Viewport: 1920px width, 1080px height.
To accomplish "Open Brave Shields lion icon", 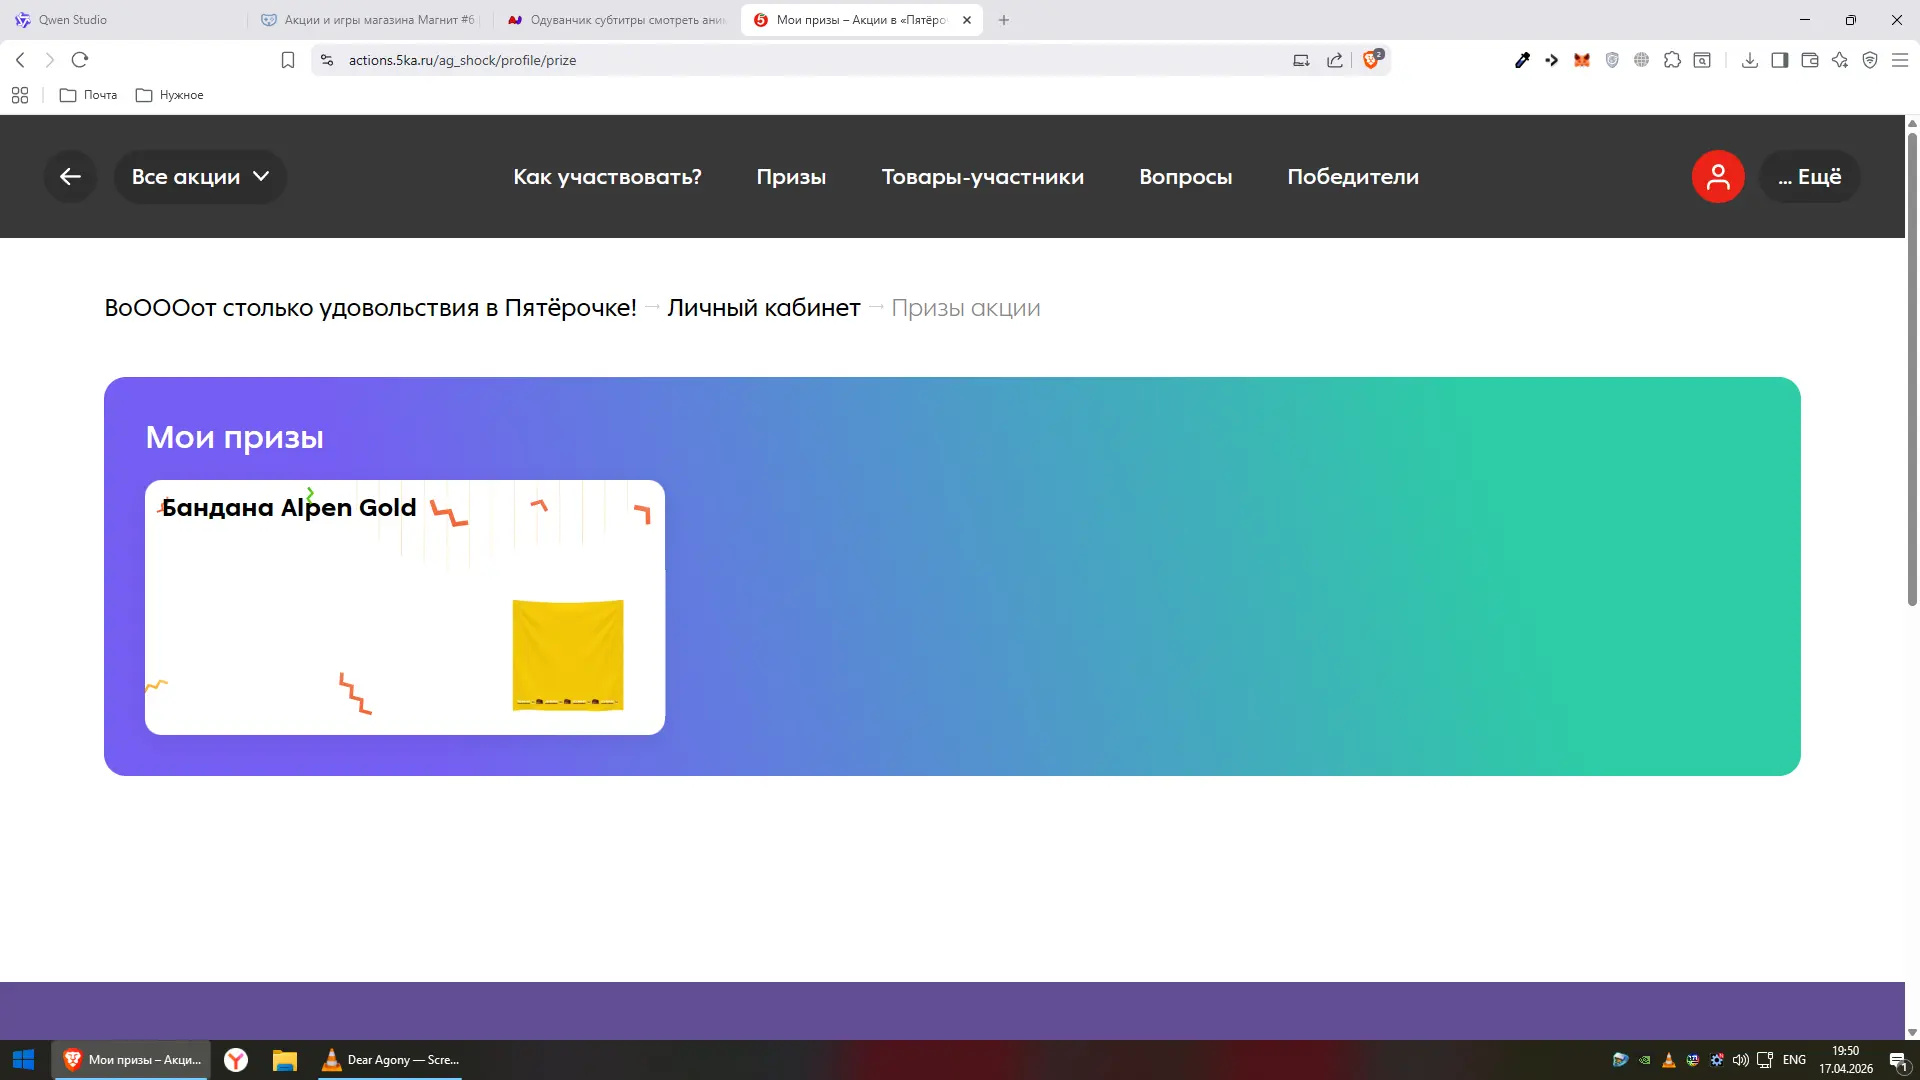I will point(1372,59).
